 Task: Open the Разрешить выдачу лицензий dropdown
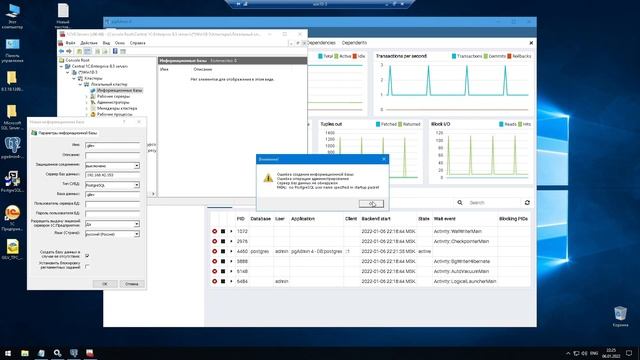coord(137,224)
